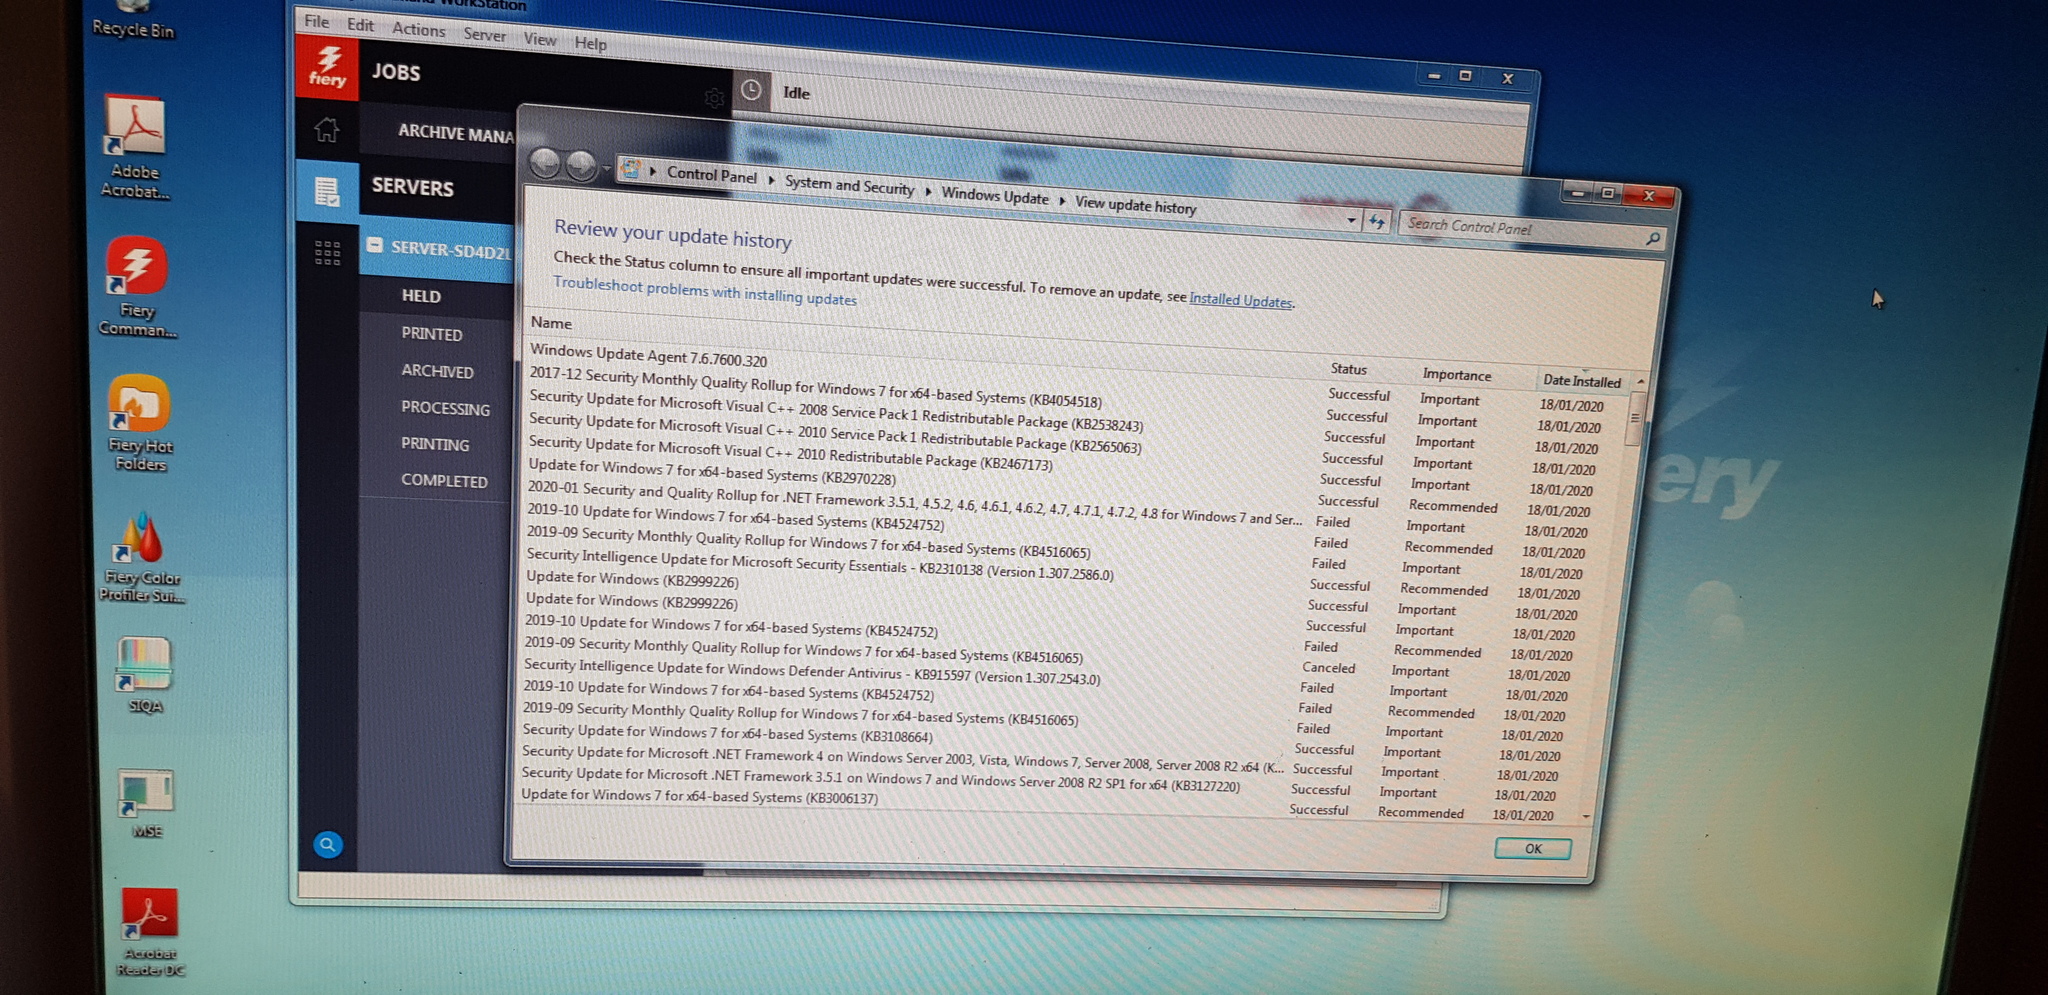
Task: Open the Actions menu
Action: coord(418,30)
